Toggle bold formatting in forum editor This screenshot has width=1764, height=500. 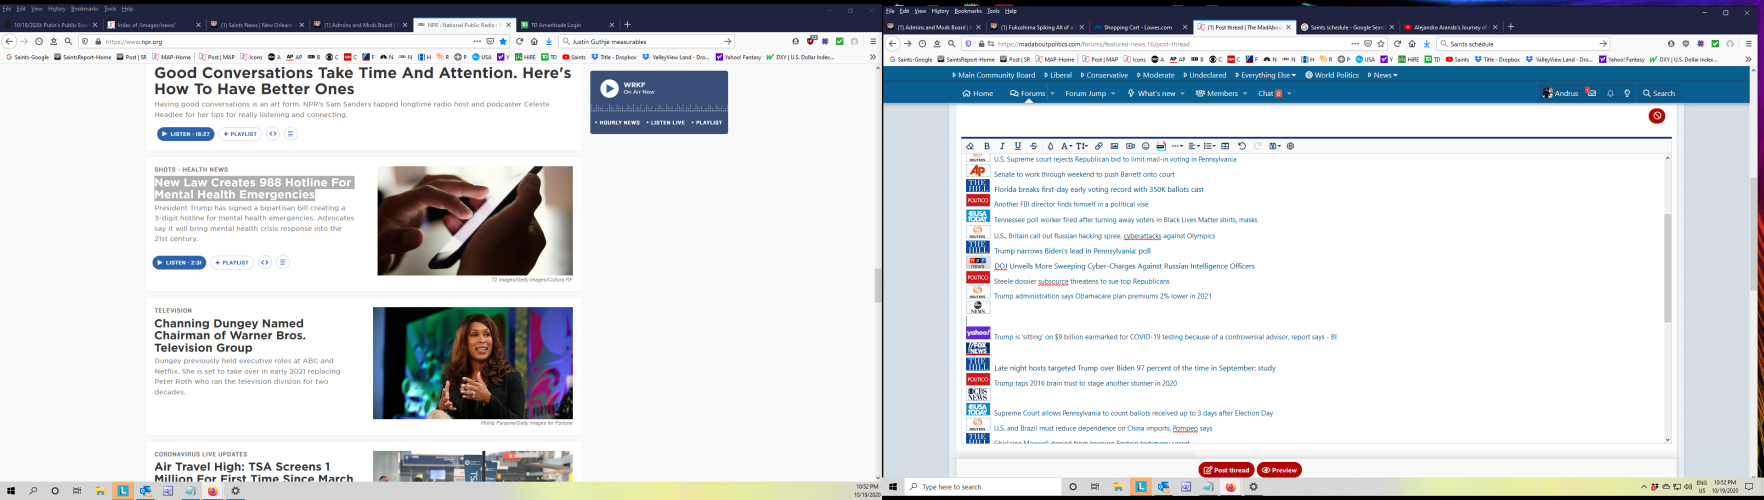tap(987, 146)
